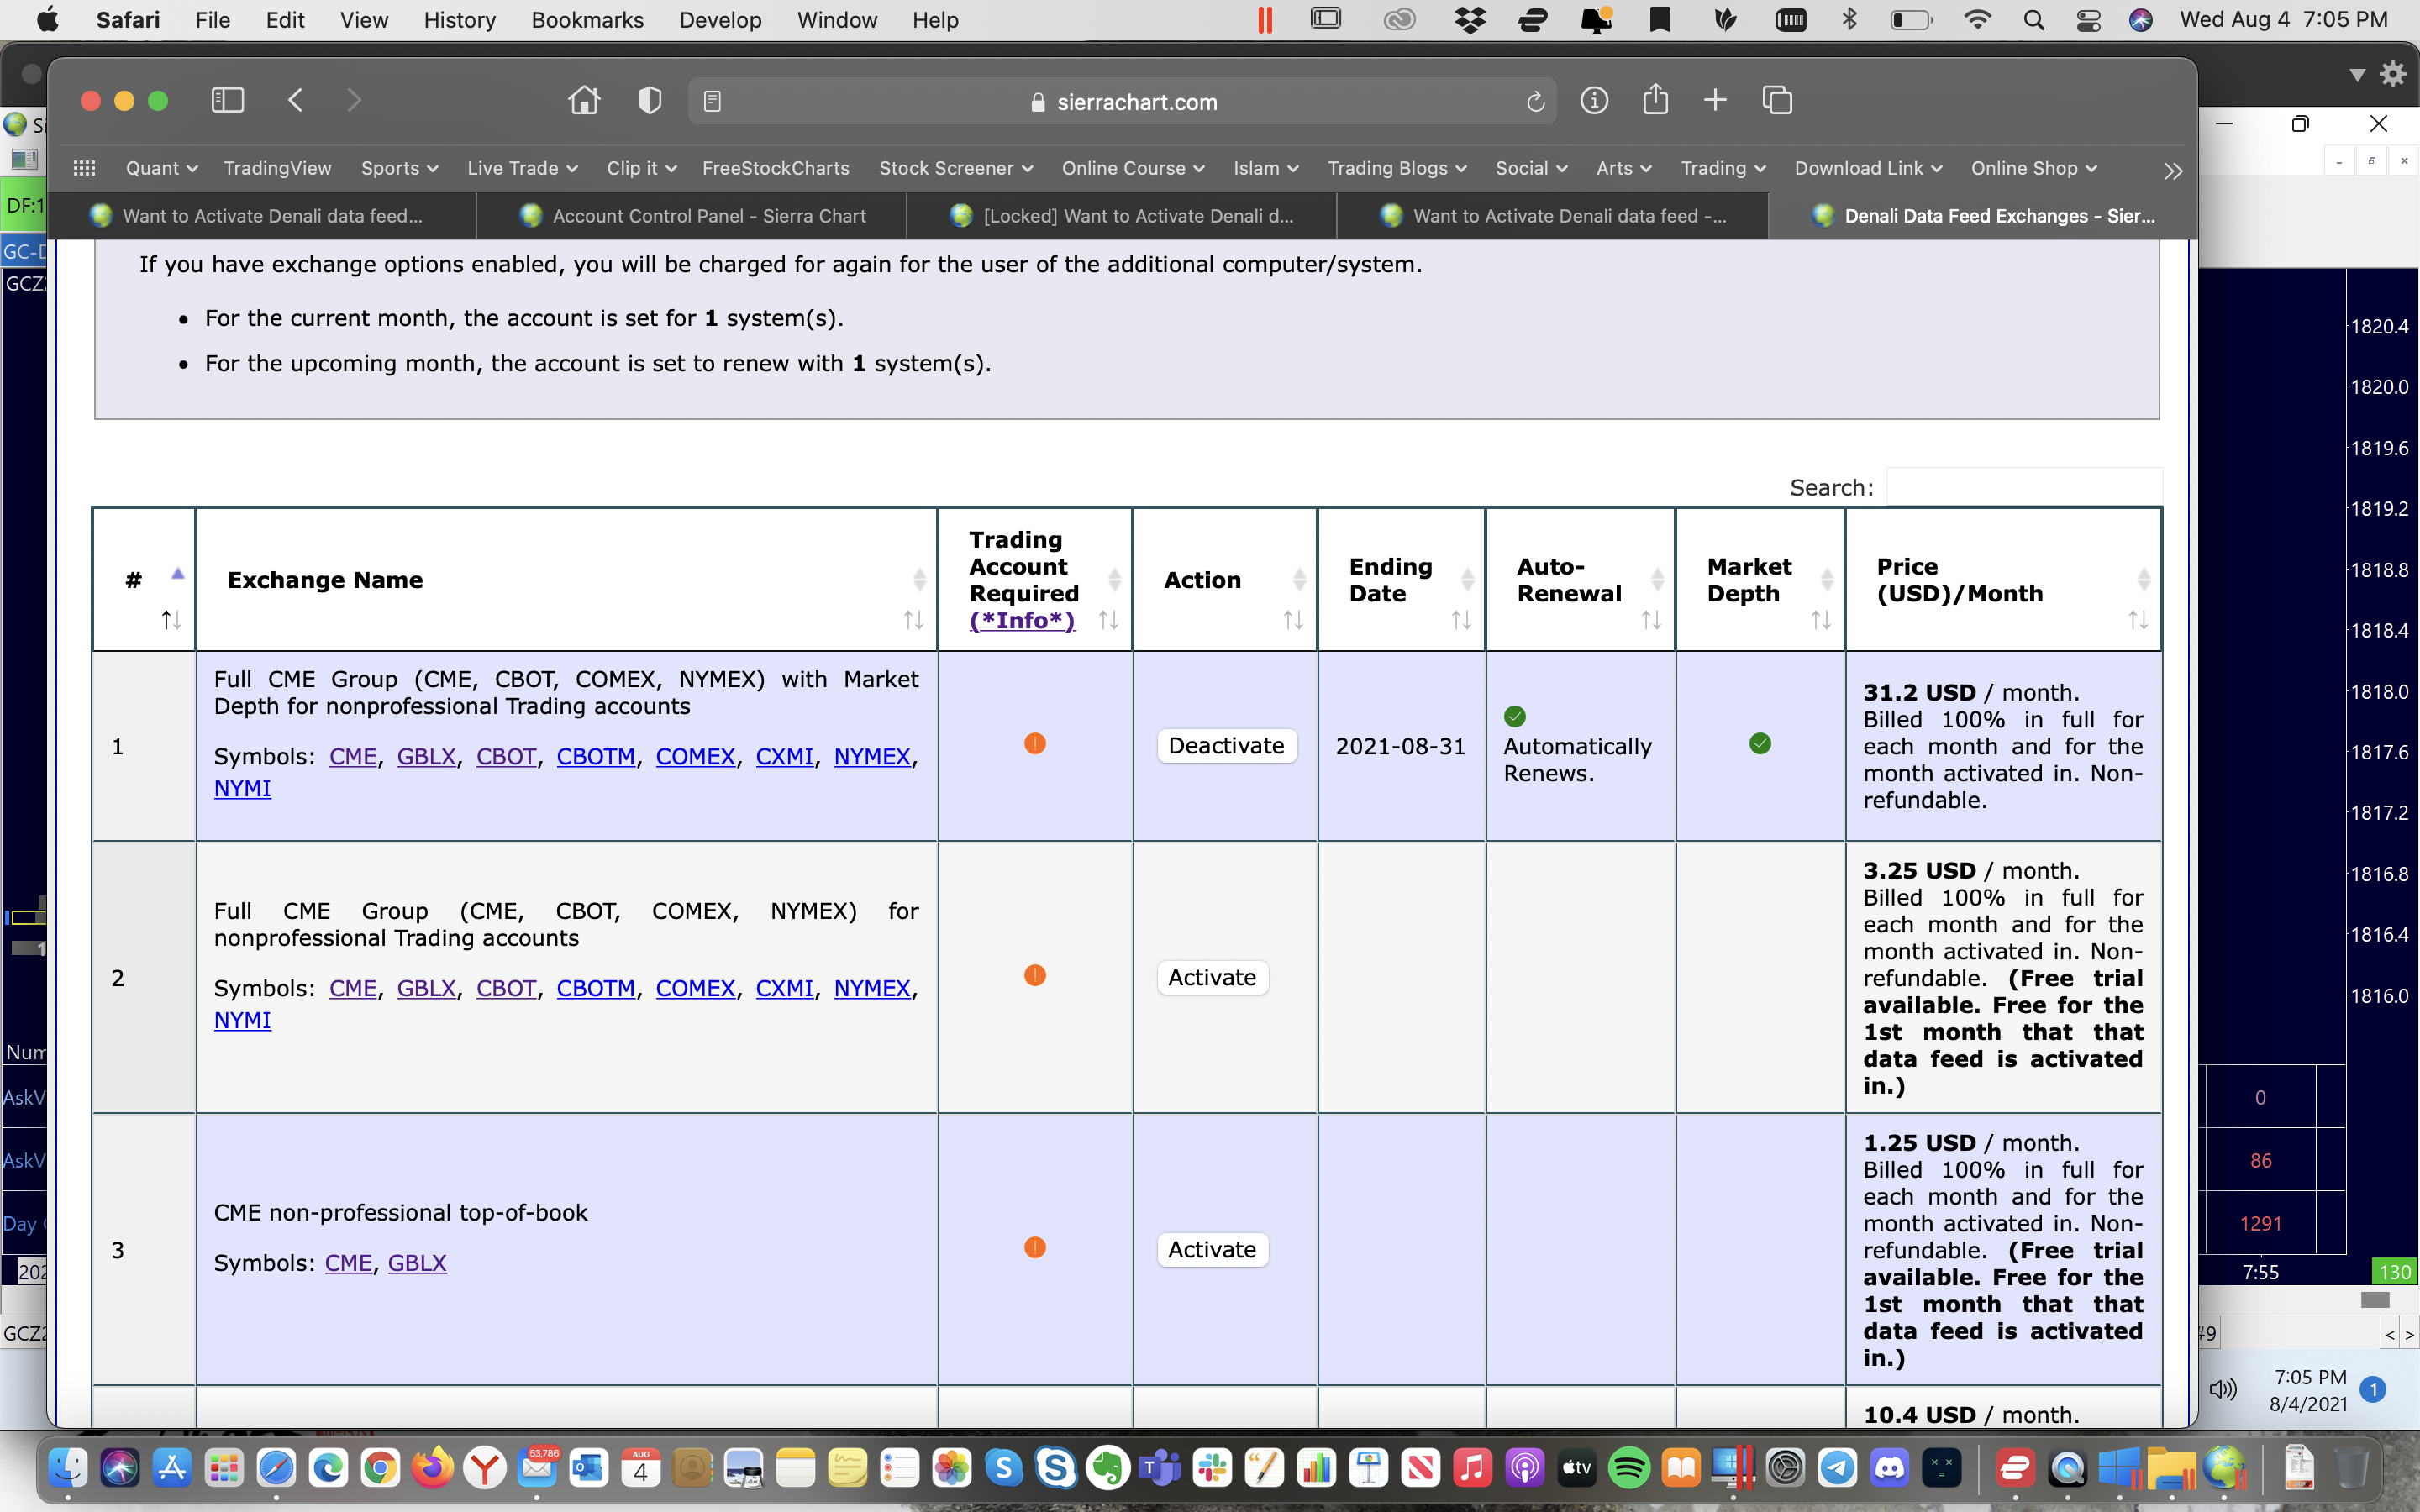Click the Home icon in the toolbar
This screenshot has height=1512, width=2420.
[x=584, y=100]
